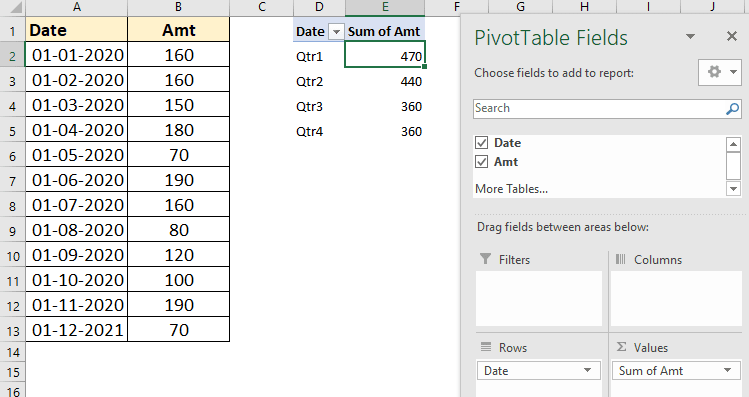This screenshot has width=749, height=397.
Task: Open the Tools gear menu in PivotTable Fields
Action: click(x=719, y=72)
